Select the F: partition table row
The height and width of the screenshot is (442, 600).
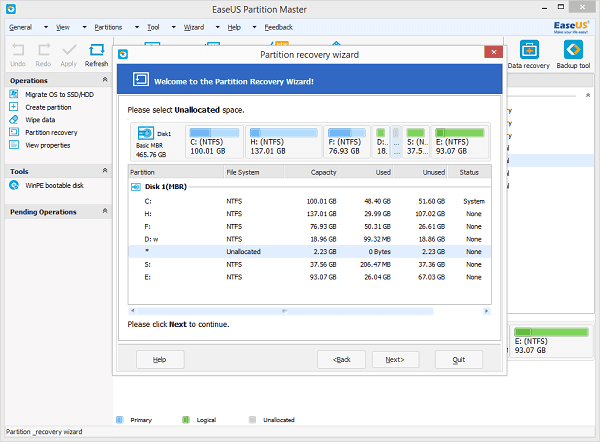(310, 226)
